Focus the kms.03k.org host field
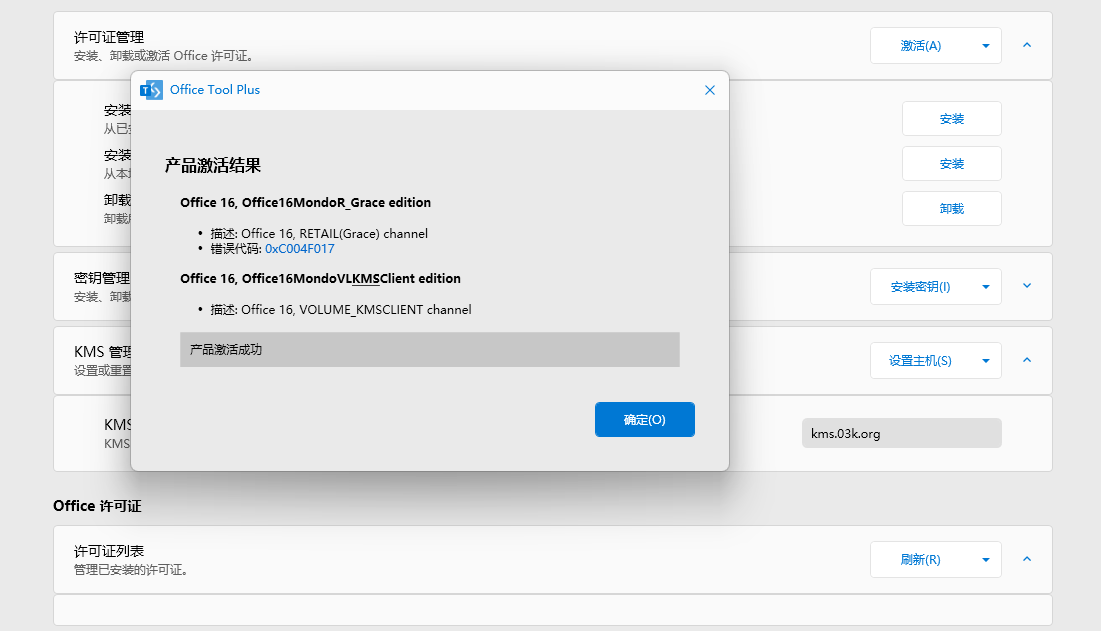The width and height of the screenshot is (1101, 631). [901, 434]
